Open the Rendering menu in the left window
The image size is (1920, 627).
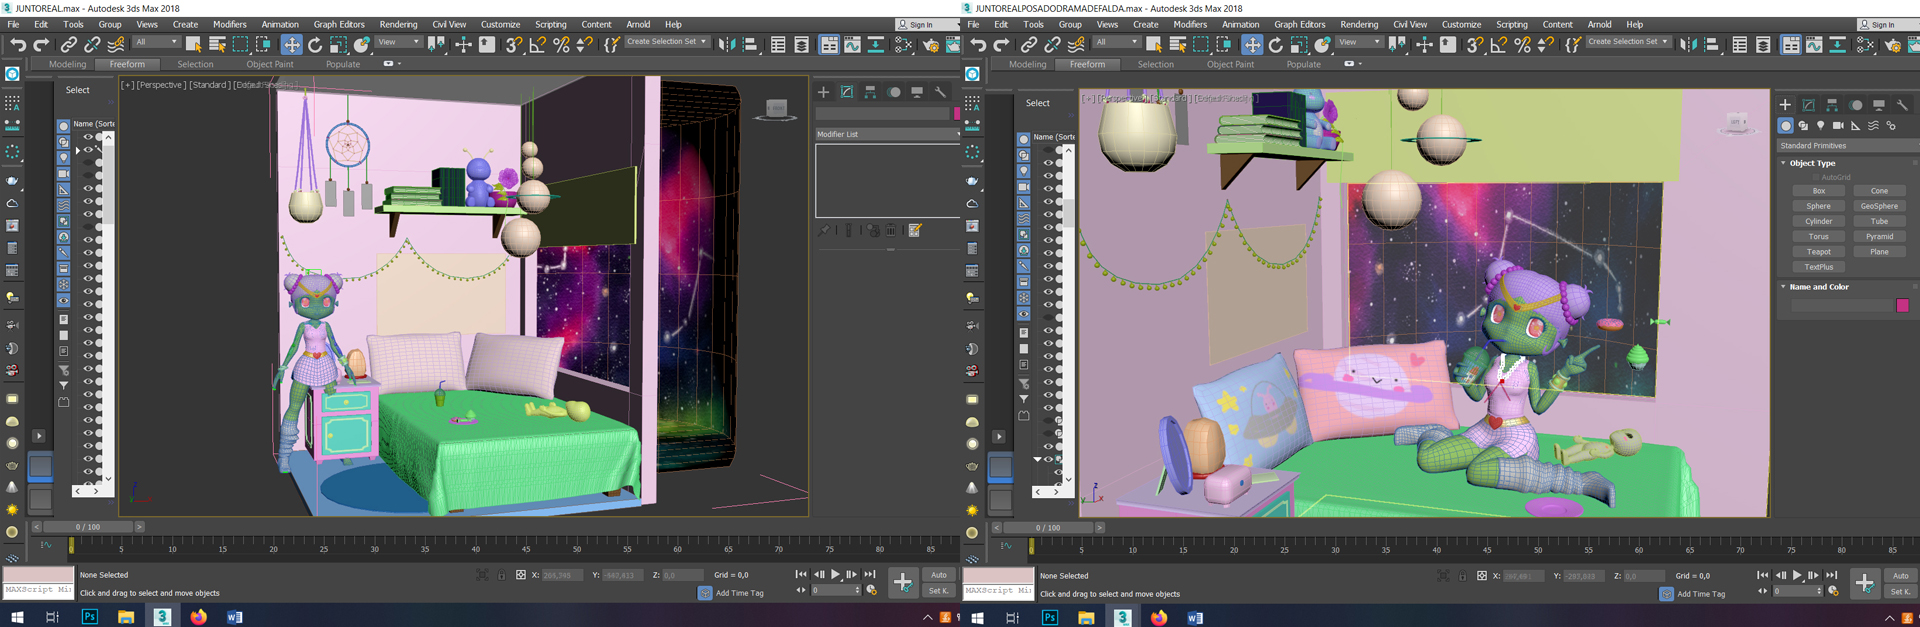(398, 24)
